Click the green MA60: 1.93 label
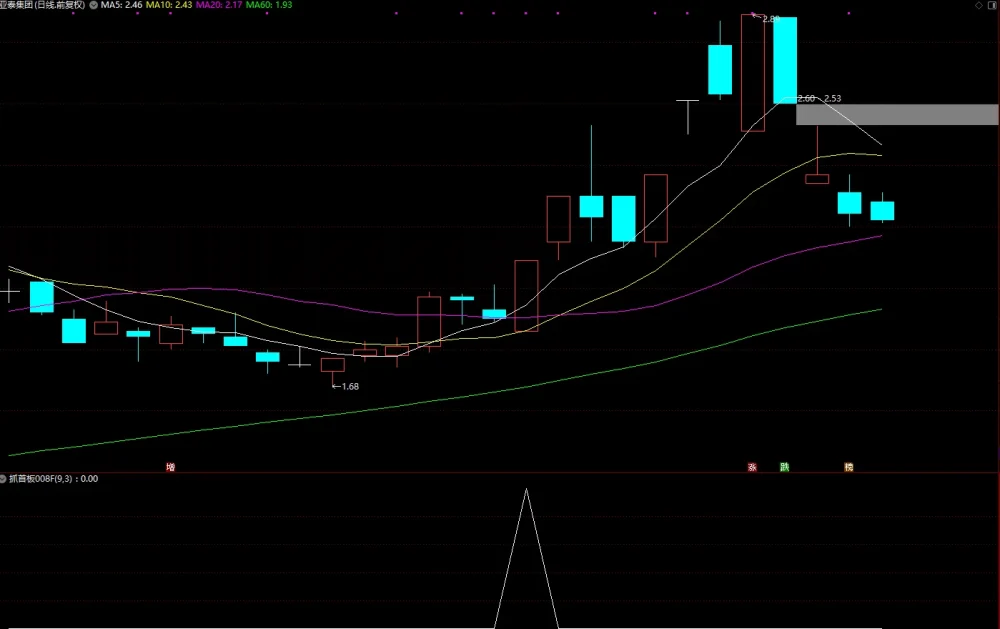 tap(269, 4)
